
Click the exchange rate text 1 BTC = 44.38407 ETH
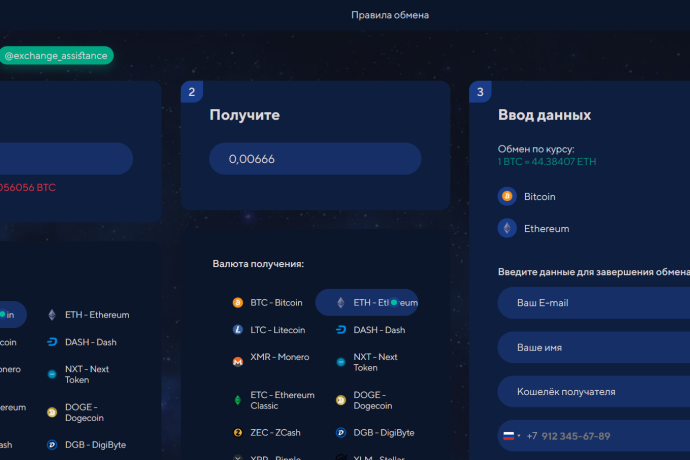click(x=547, y=162)
